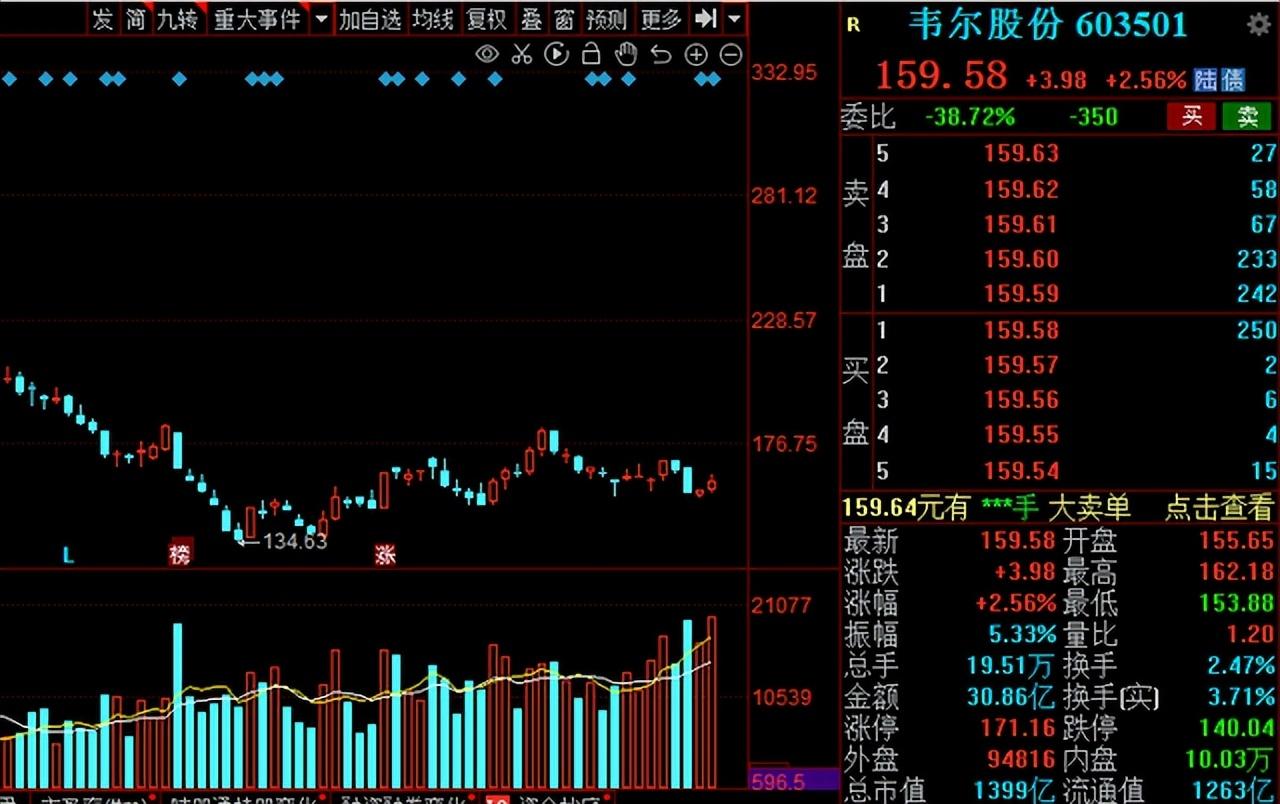Click the undo arrow icon

(x=661, y=54)
